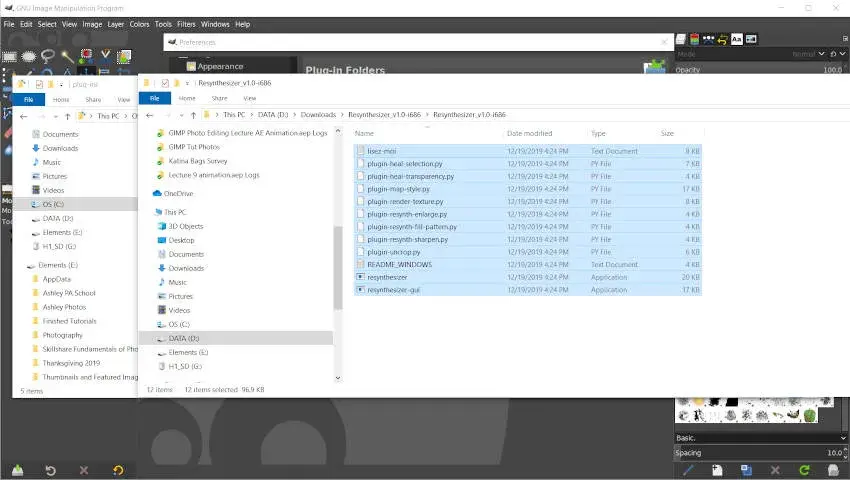The width and height of the screenshot is (850, 480).
Task: Select GIMP Rectangle Select tool
Action: 10,56
